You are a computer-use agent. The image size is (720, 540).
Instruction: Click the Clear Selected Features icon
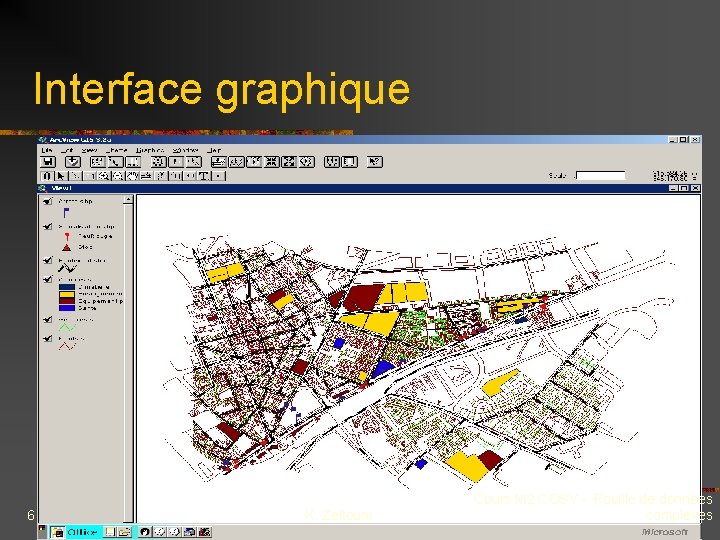point(349,162)
